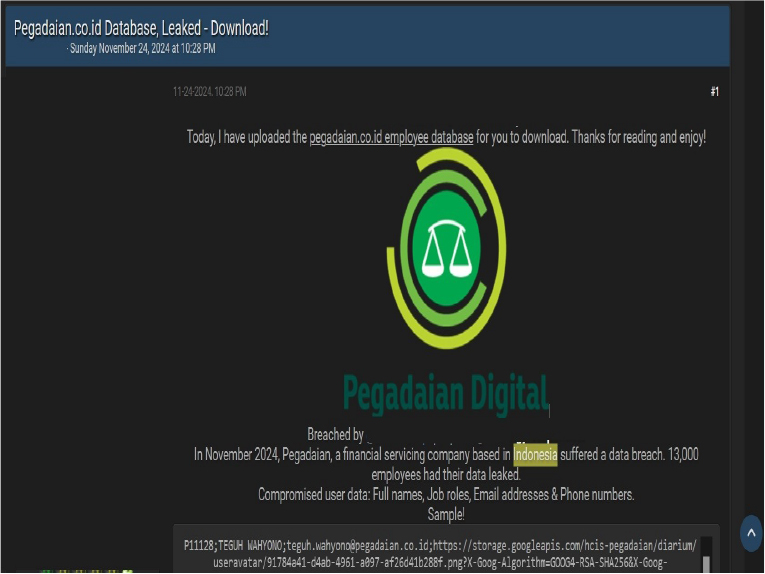Screen dimensions: 765x574
Task: Click the thread title Pegadaian.co.id Database, Leaked
Action: pyautogui.click(x=141, y=28)
